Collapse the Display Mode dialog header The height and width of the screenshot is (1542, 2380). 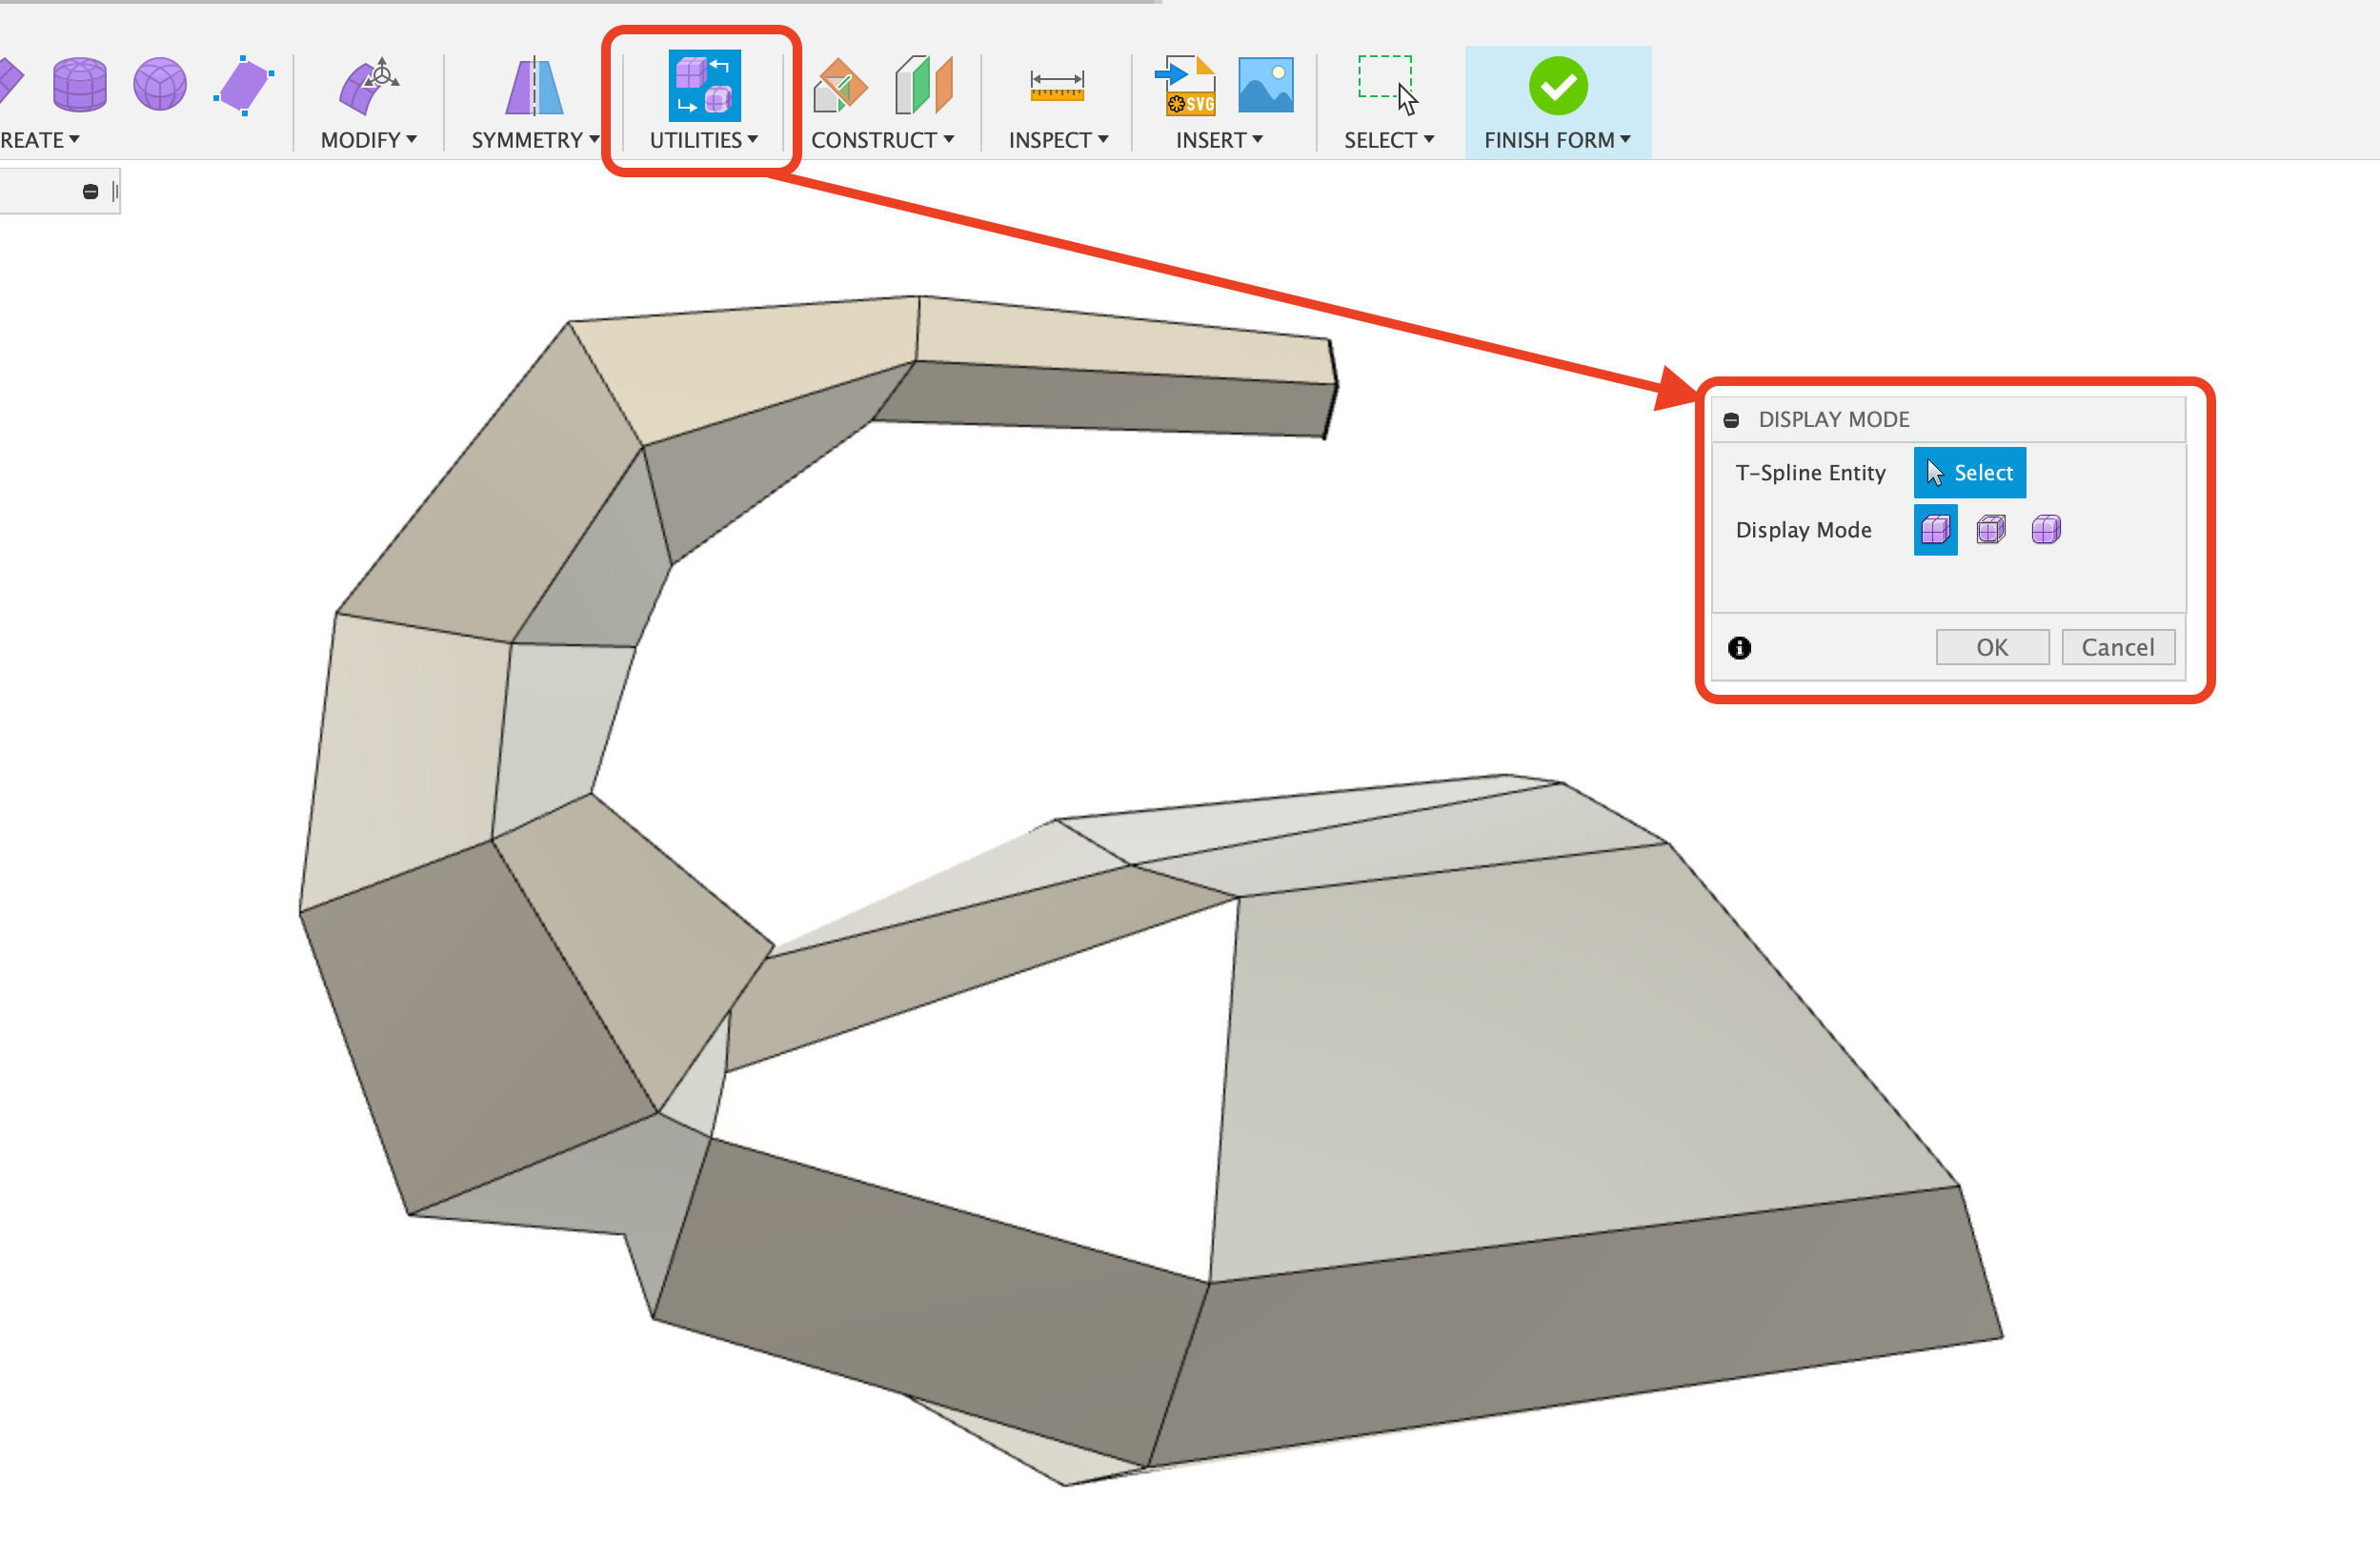[1731, 420]
